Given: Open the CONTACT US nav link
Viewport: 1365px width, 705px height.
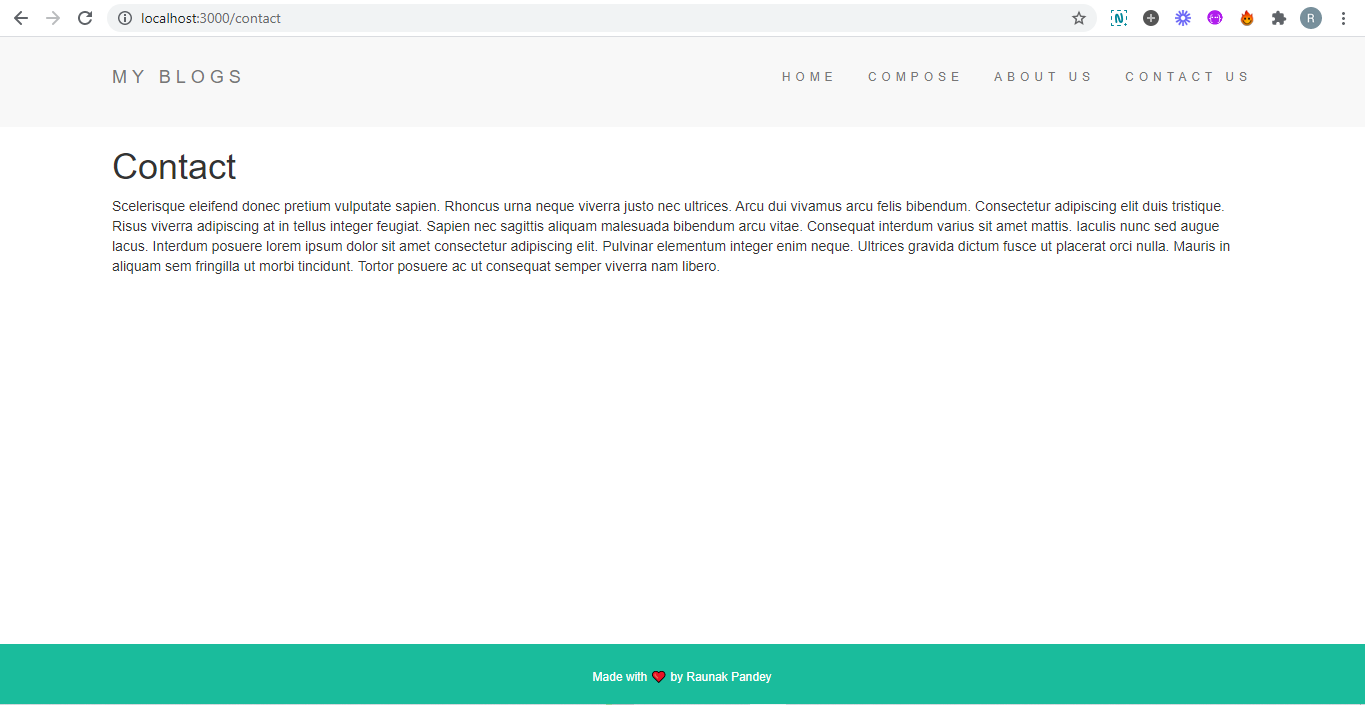Looking at the screenshot, I should pyautogui.click(x=1187, y=77).
